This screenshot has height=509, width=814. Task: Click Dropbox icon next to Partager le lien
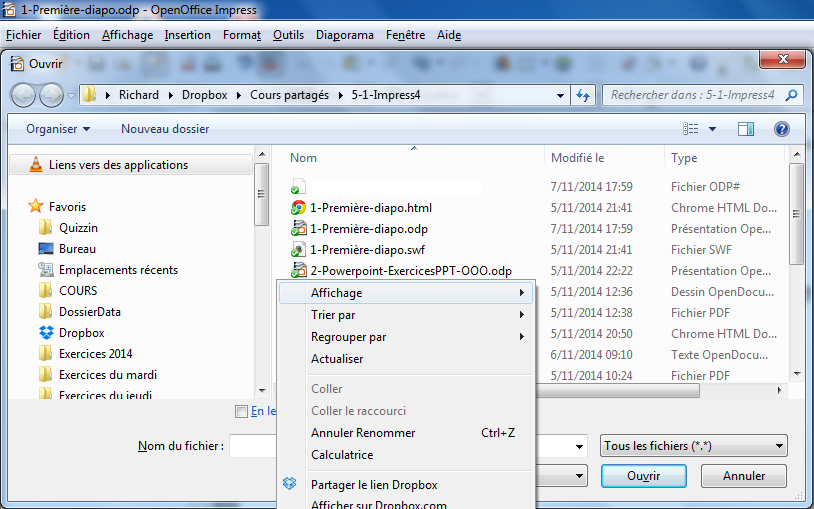(x=290, y=484)
